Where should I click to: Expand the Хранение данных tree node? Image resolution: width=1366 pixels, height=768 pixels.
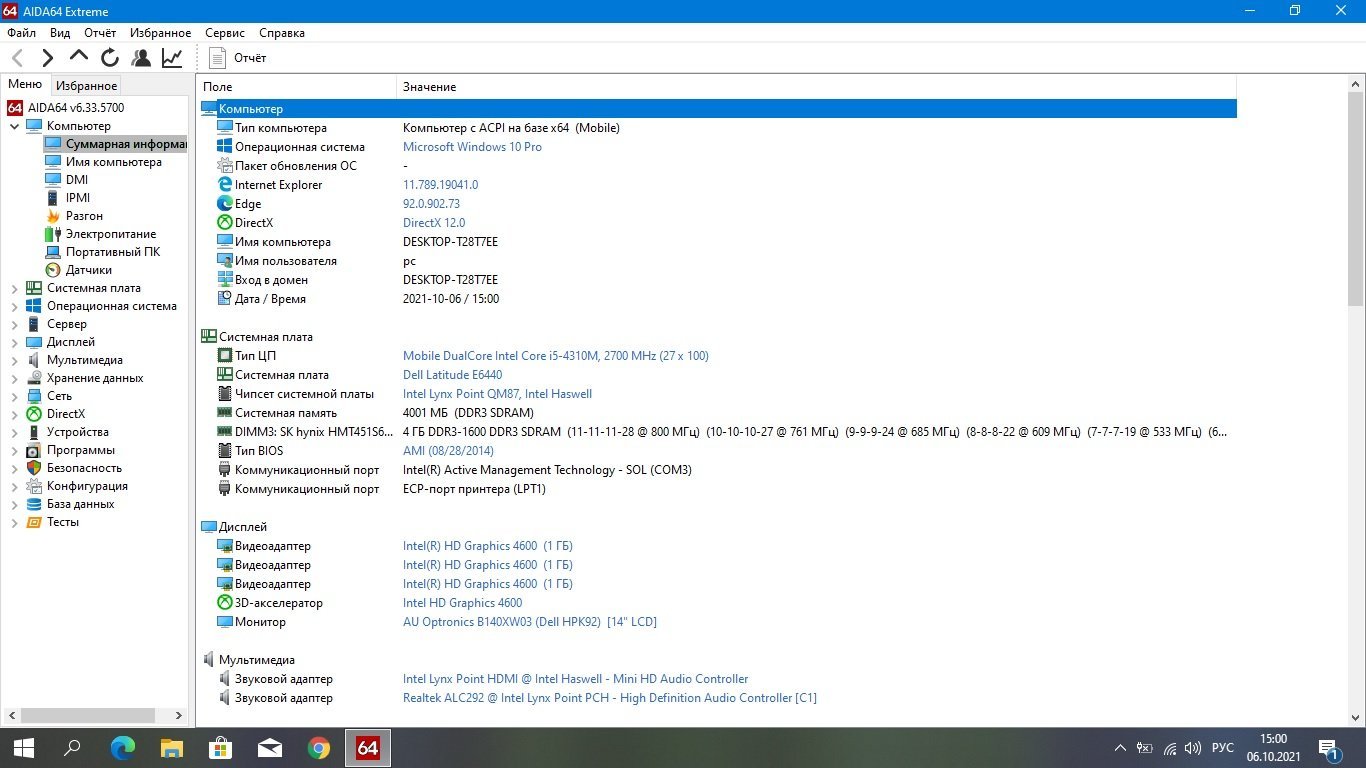15,378
